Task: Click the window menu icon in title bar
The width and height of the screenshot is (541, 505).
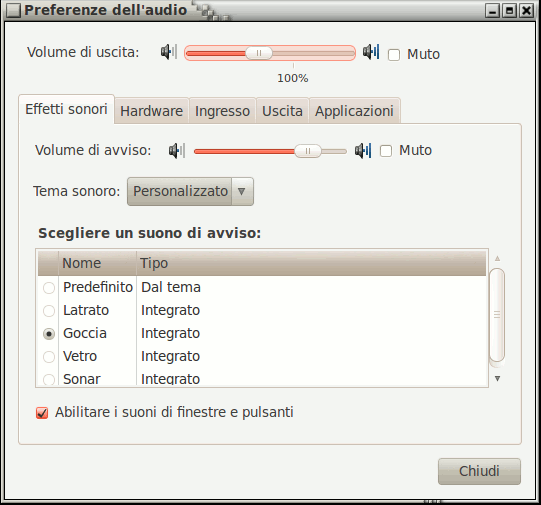Action: 13,10
